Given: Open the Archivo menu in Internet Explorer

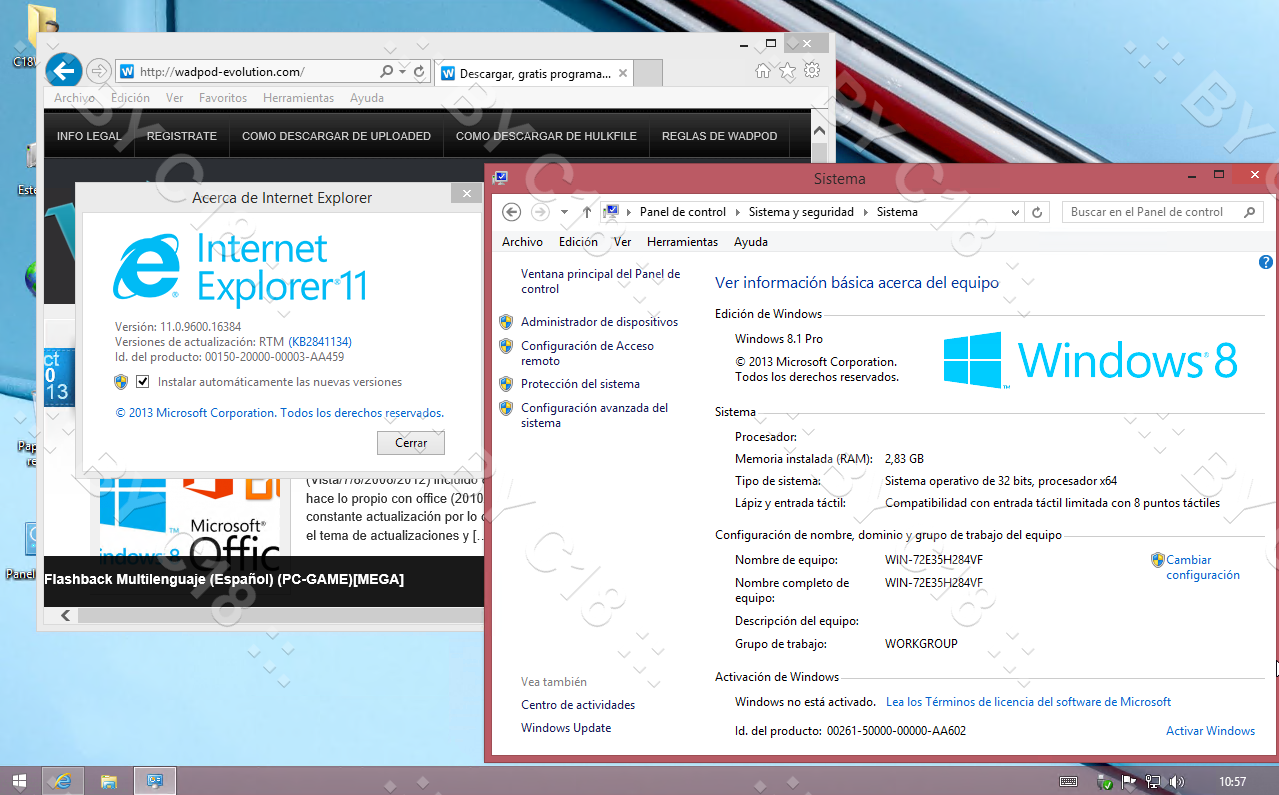Looking at the screenshot, I should [x=74, y=98].
